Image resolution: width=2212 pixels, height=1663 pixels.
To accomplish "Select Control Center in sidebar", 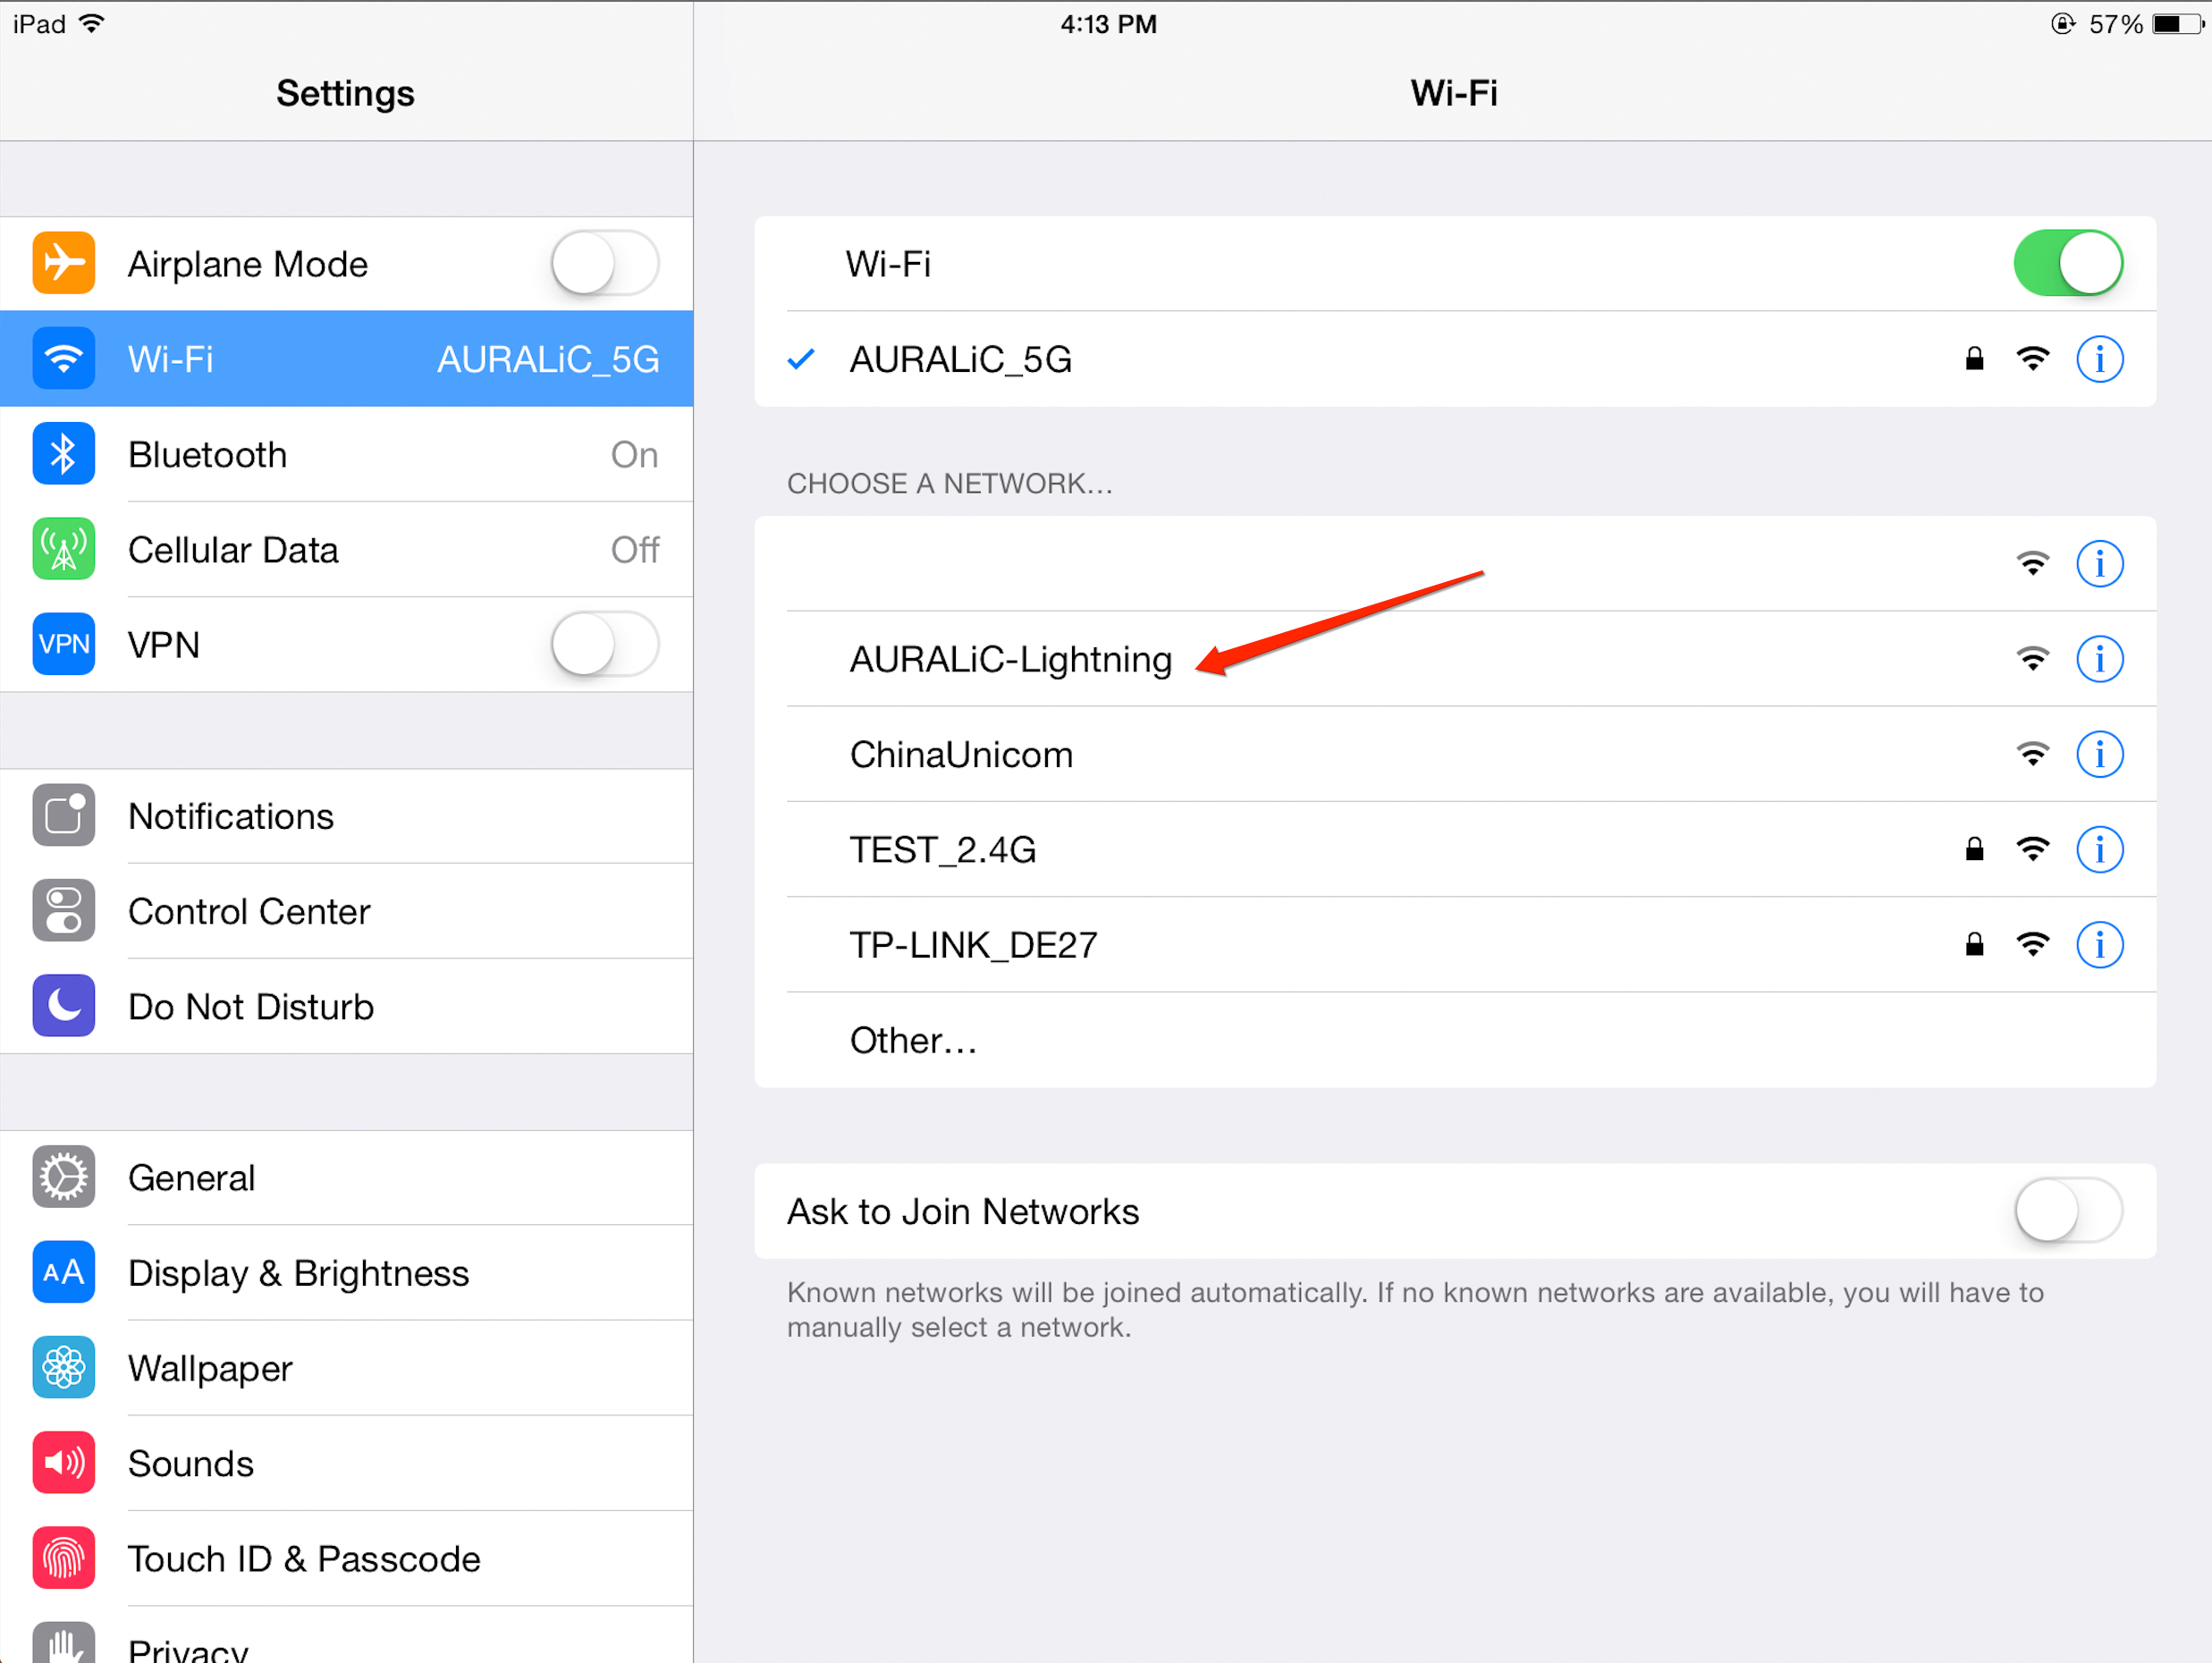I will tap(346, 911).
